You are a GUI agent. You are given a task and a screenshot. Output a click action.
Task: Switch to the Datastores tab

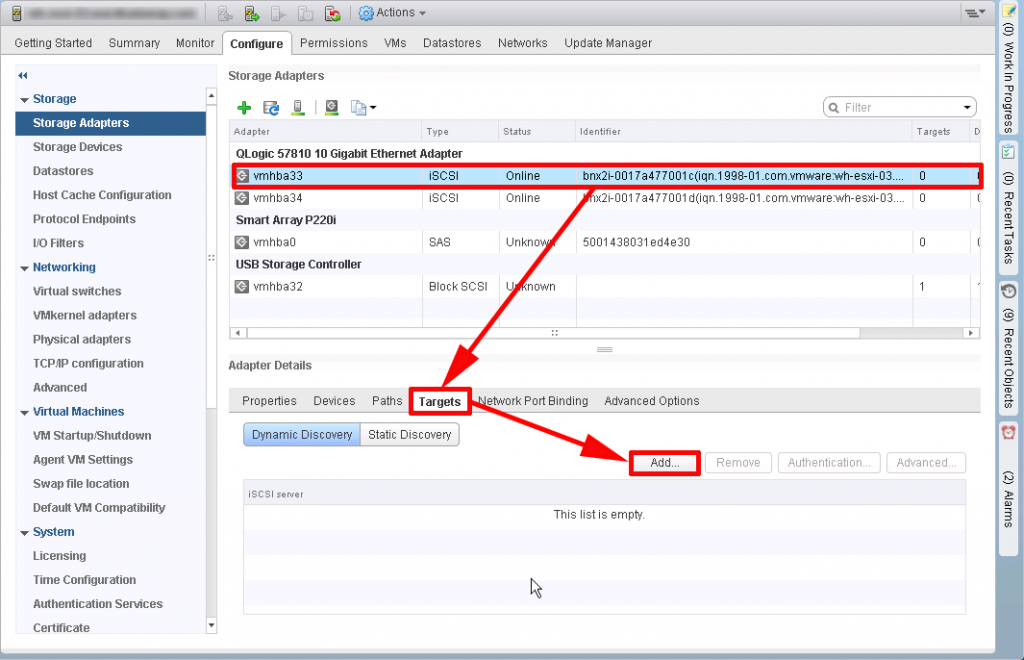452,43
